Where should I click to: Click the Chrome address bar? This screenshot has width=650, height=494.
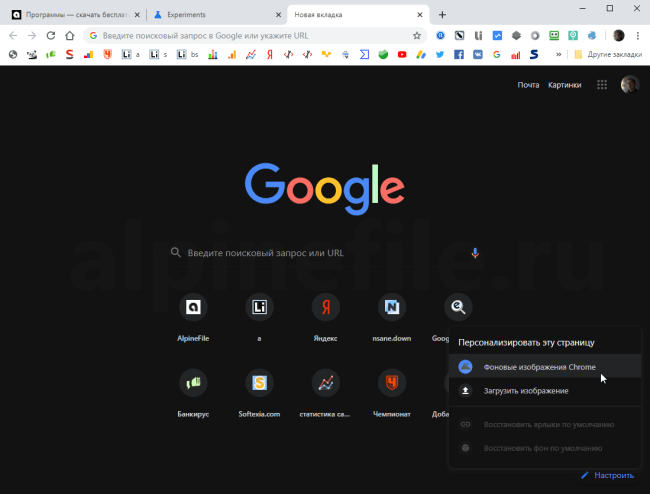point(255,36)
